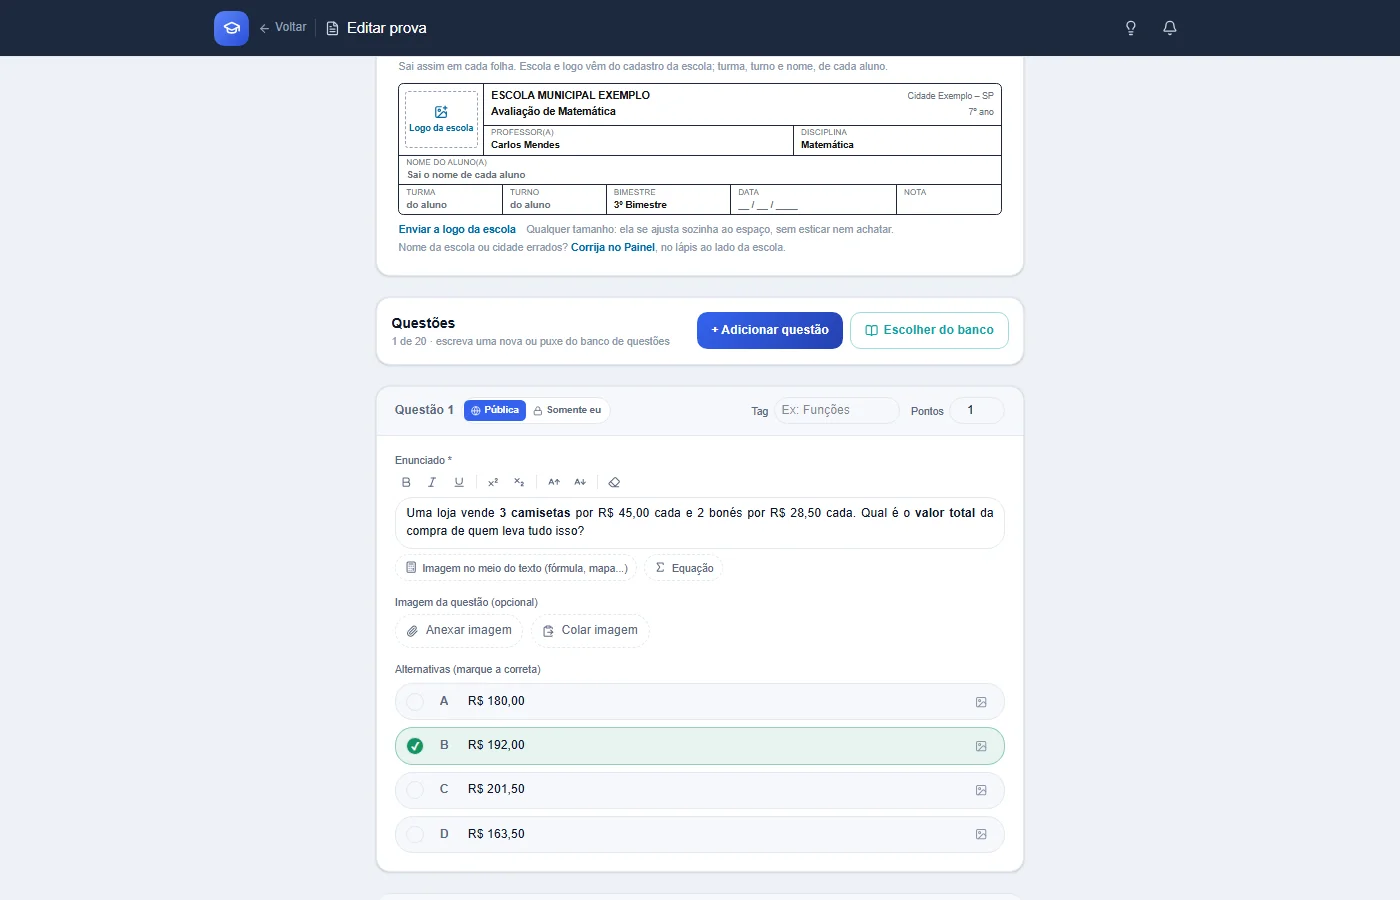Follow the Corrija no Painel link
This screenshot has height=900, width=1400.
point(613,248)
